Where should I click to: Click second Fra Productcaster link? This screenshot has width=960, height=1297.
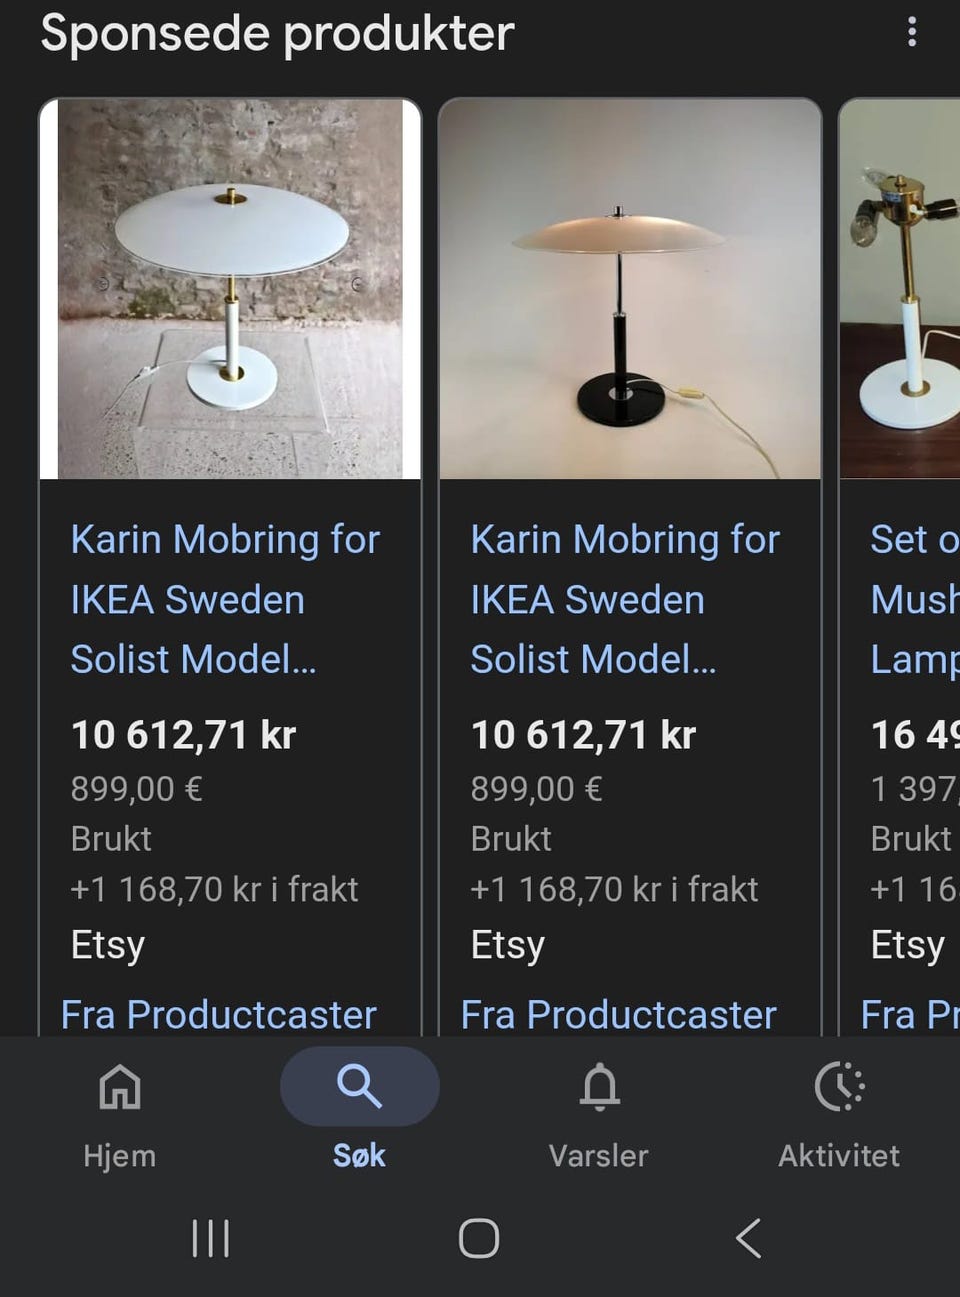618,1014
